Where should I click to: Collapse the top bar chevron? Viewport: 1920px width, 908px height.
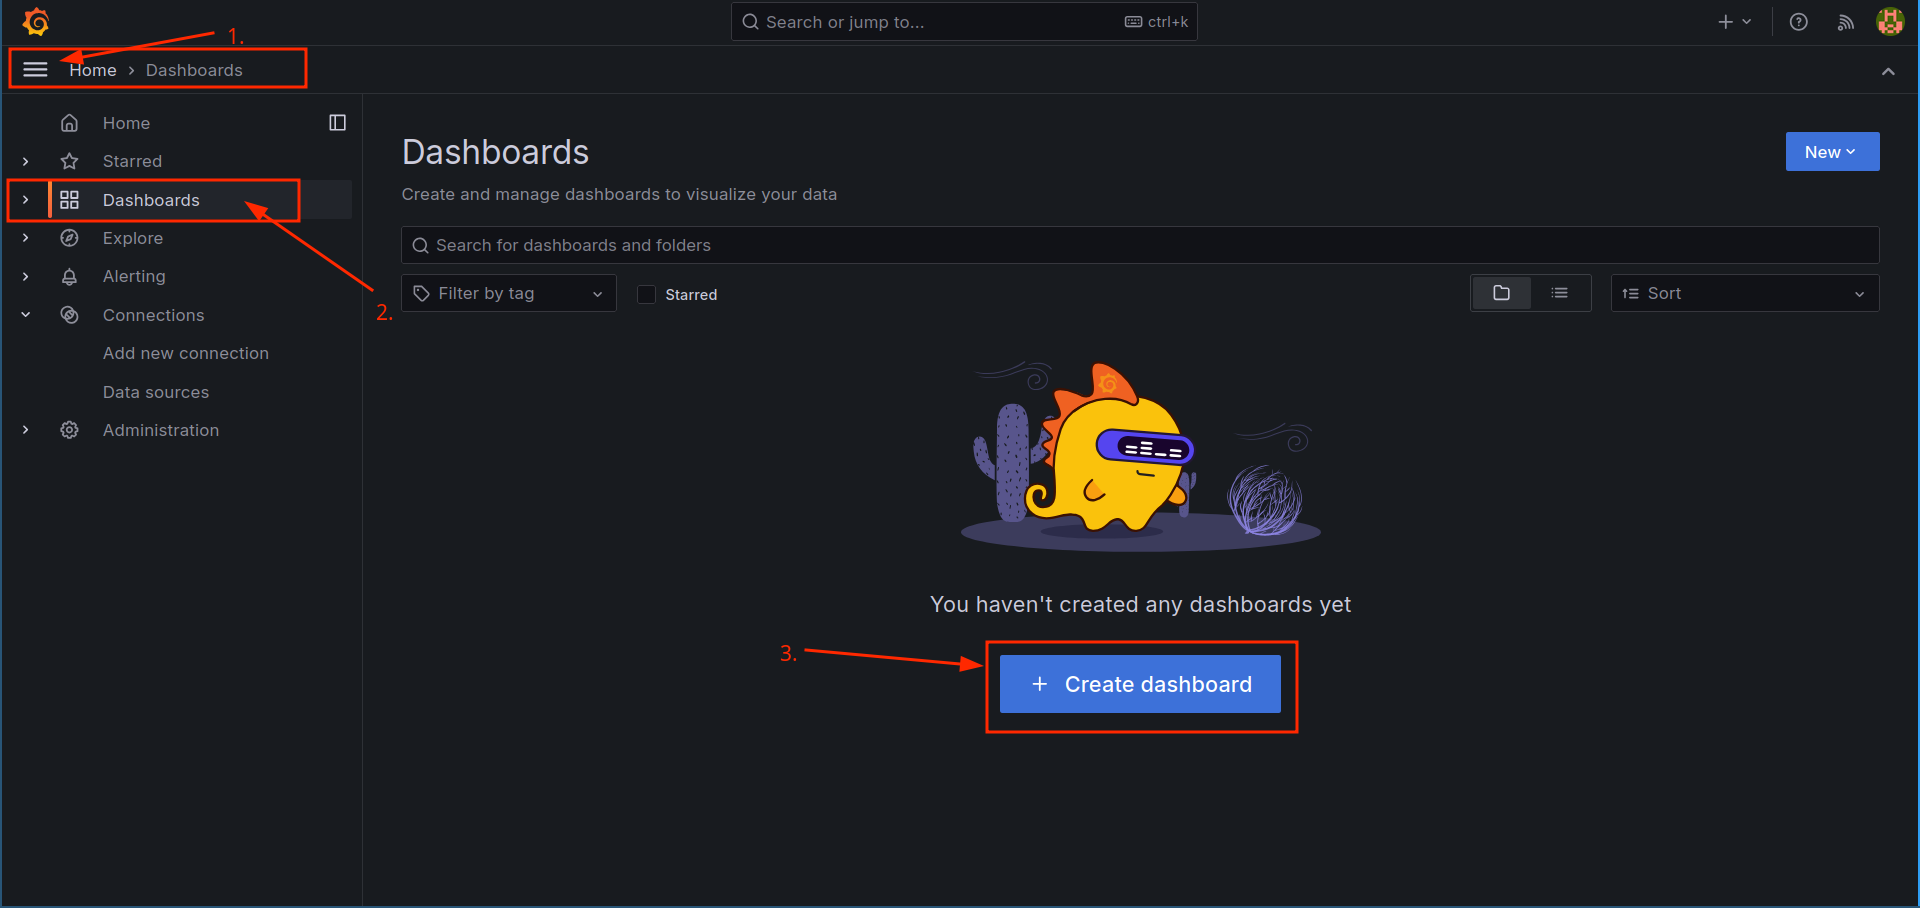[x=1888, y=71]
